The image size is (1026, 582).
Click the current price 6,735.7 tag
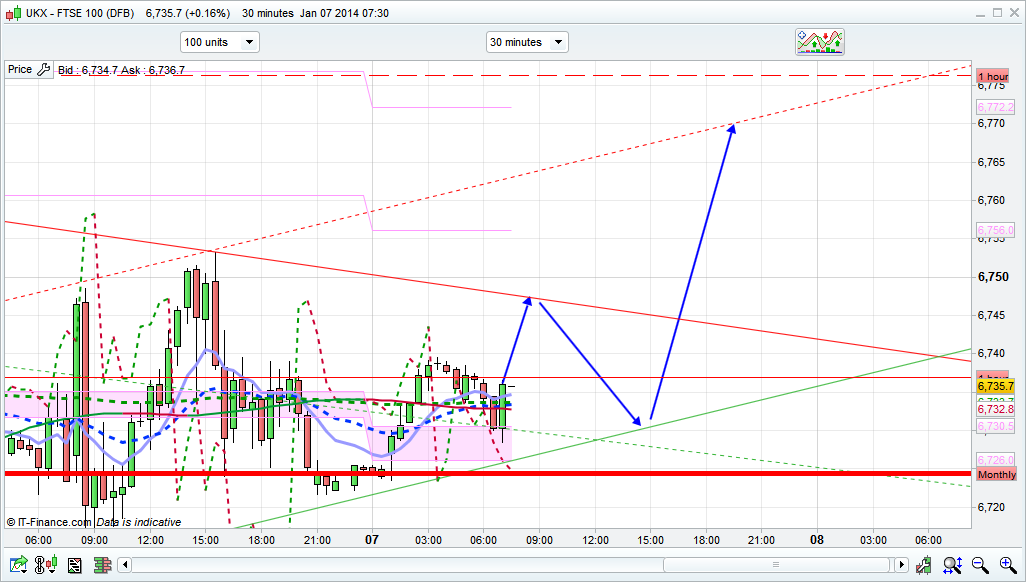click(x=996, y=386)
